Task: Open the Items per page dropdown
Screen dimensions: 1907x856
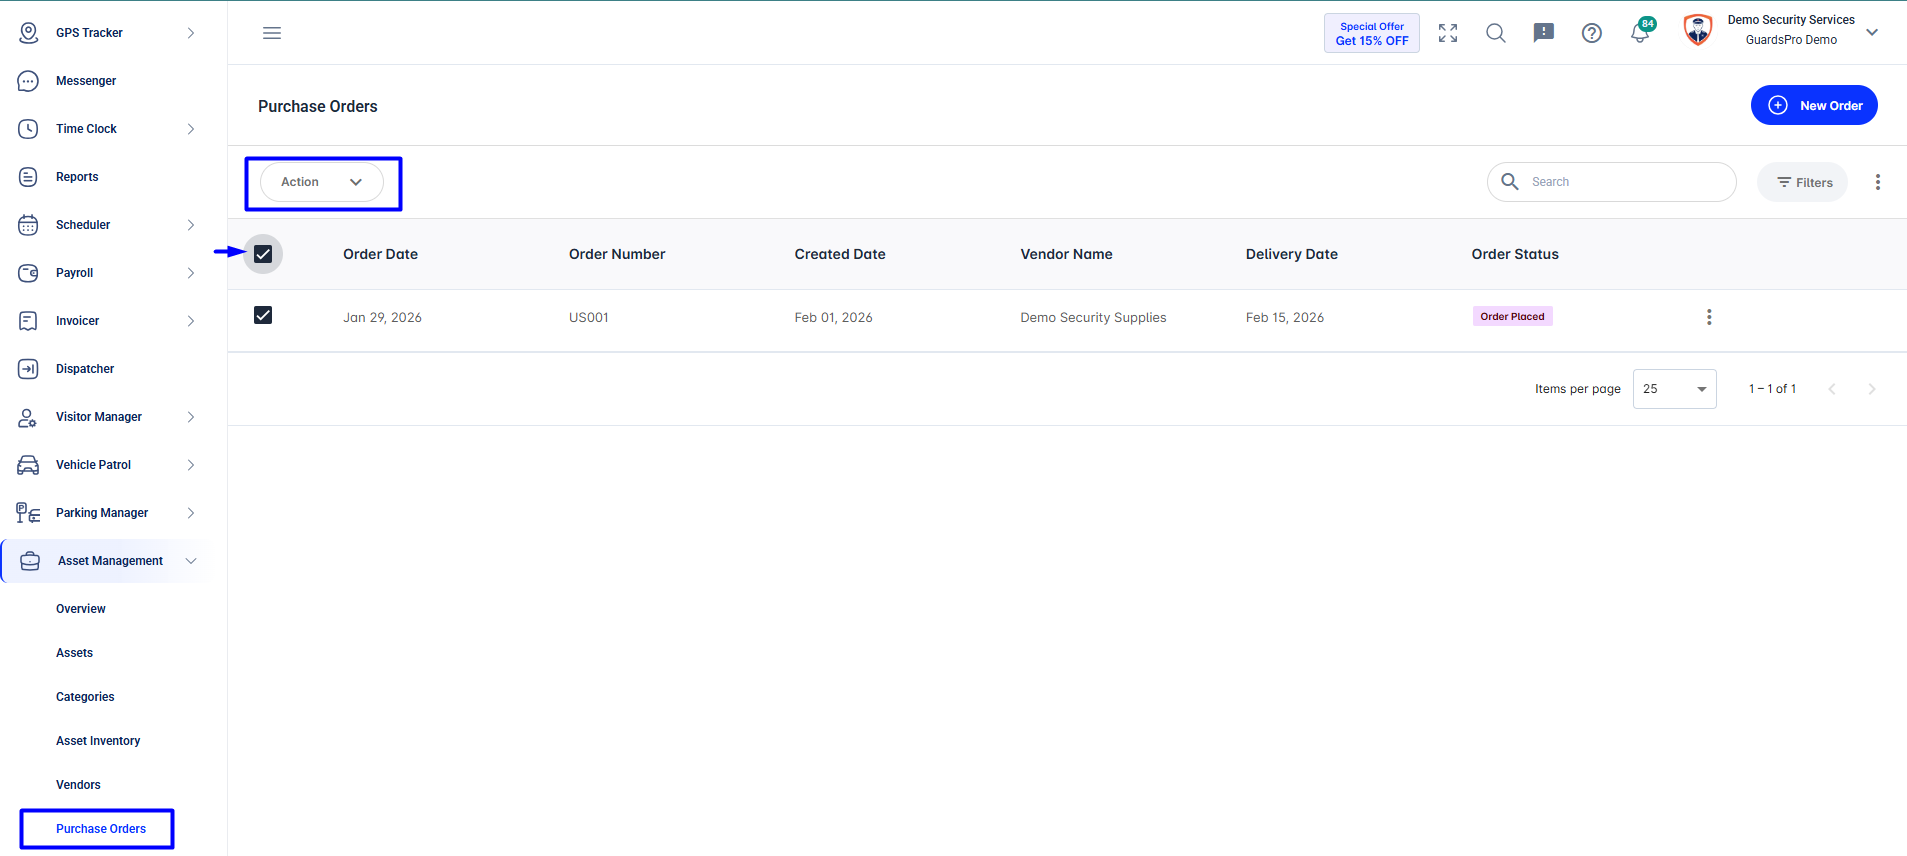Action: pyautogui.click(x=1675, y=389)
